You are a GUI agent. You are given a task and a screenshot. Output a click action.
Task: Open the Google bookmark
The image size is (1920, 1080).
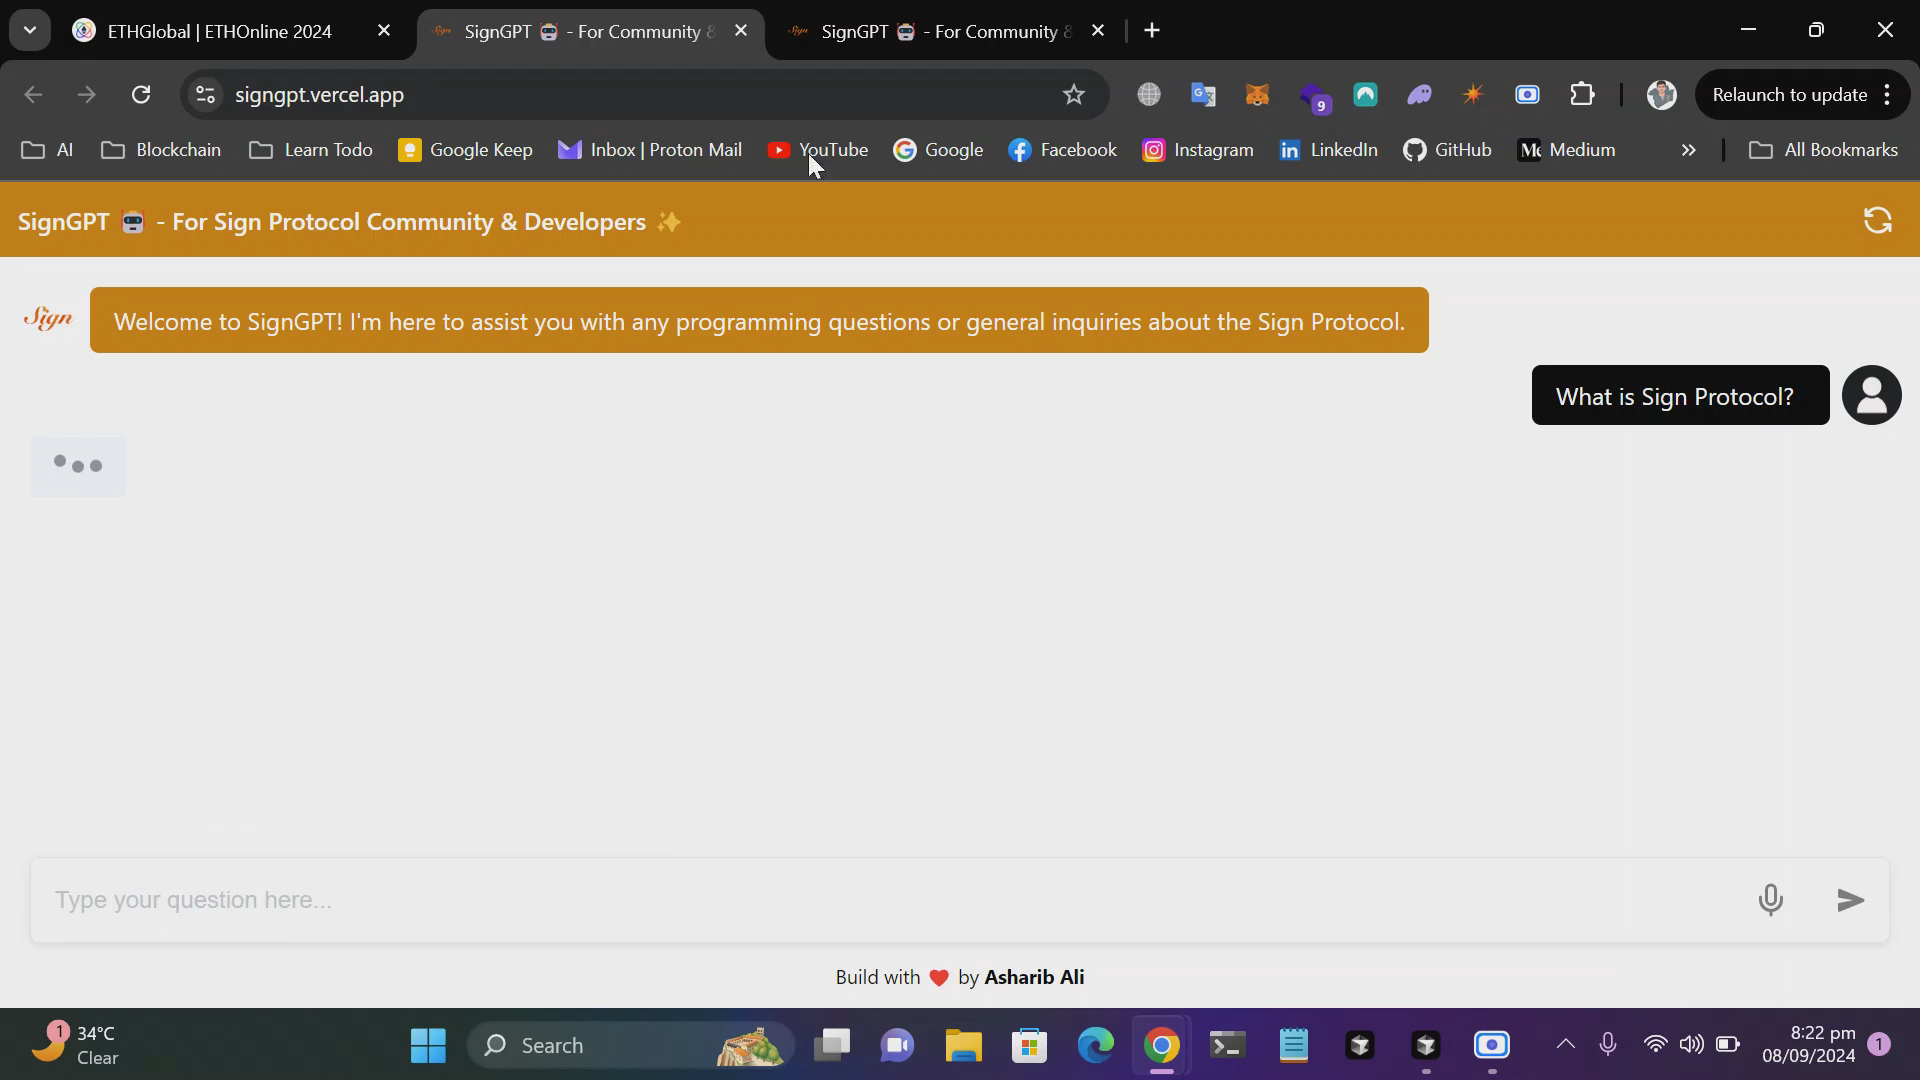pos(938,150)
